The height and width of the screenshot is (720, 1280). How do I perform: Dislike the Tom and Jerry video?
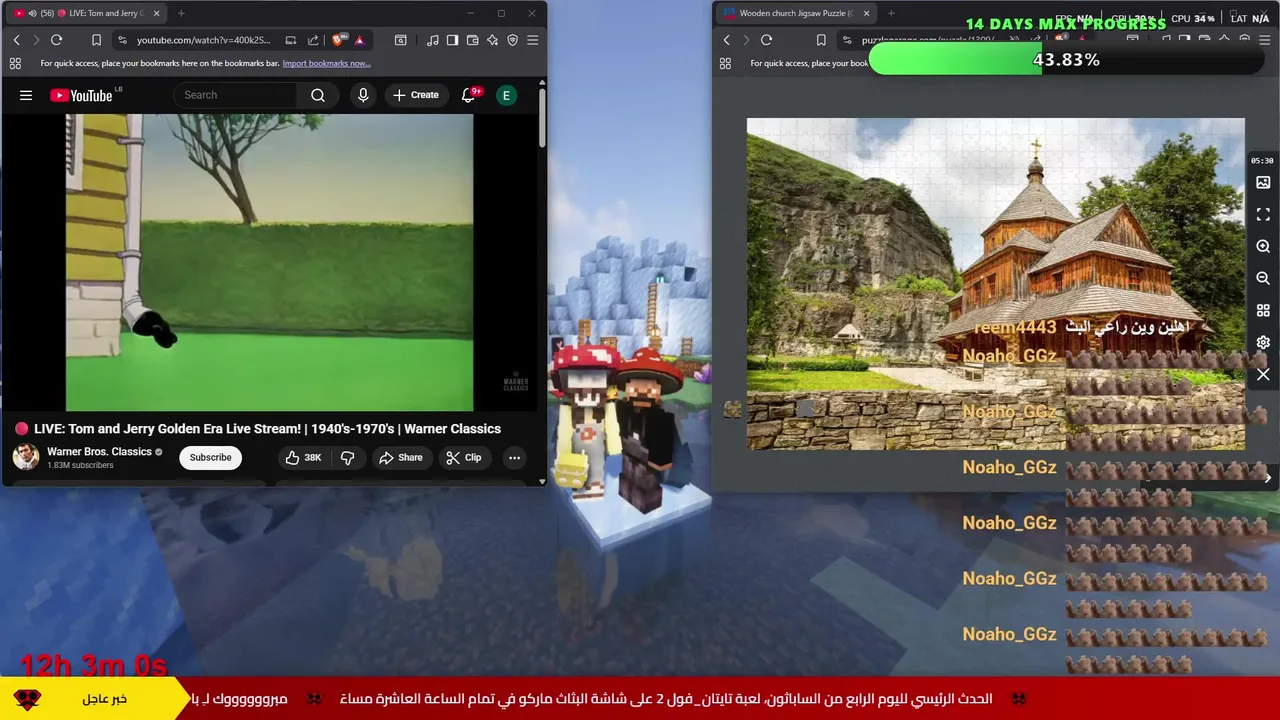pos(348,457)
